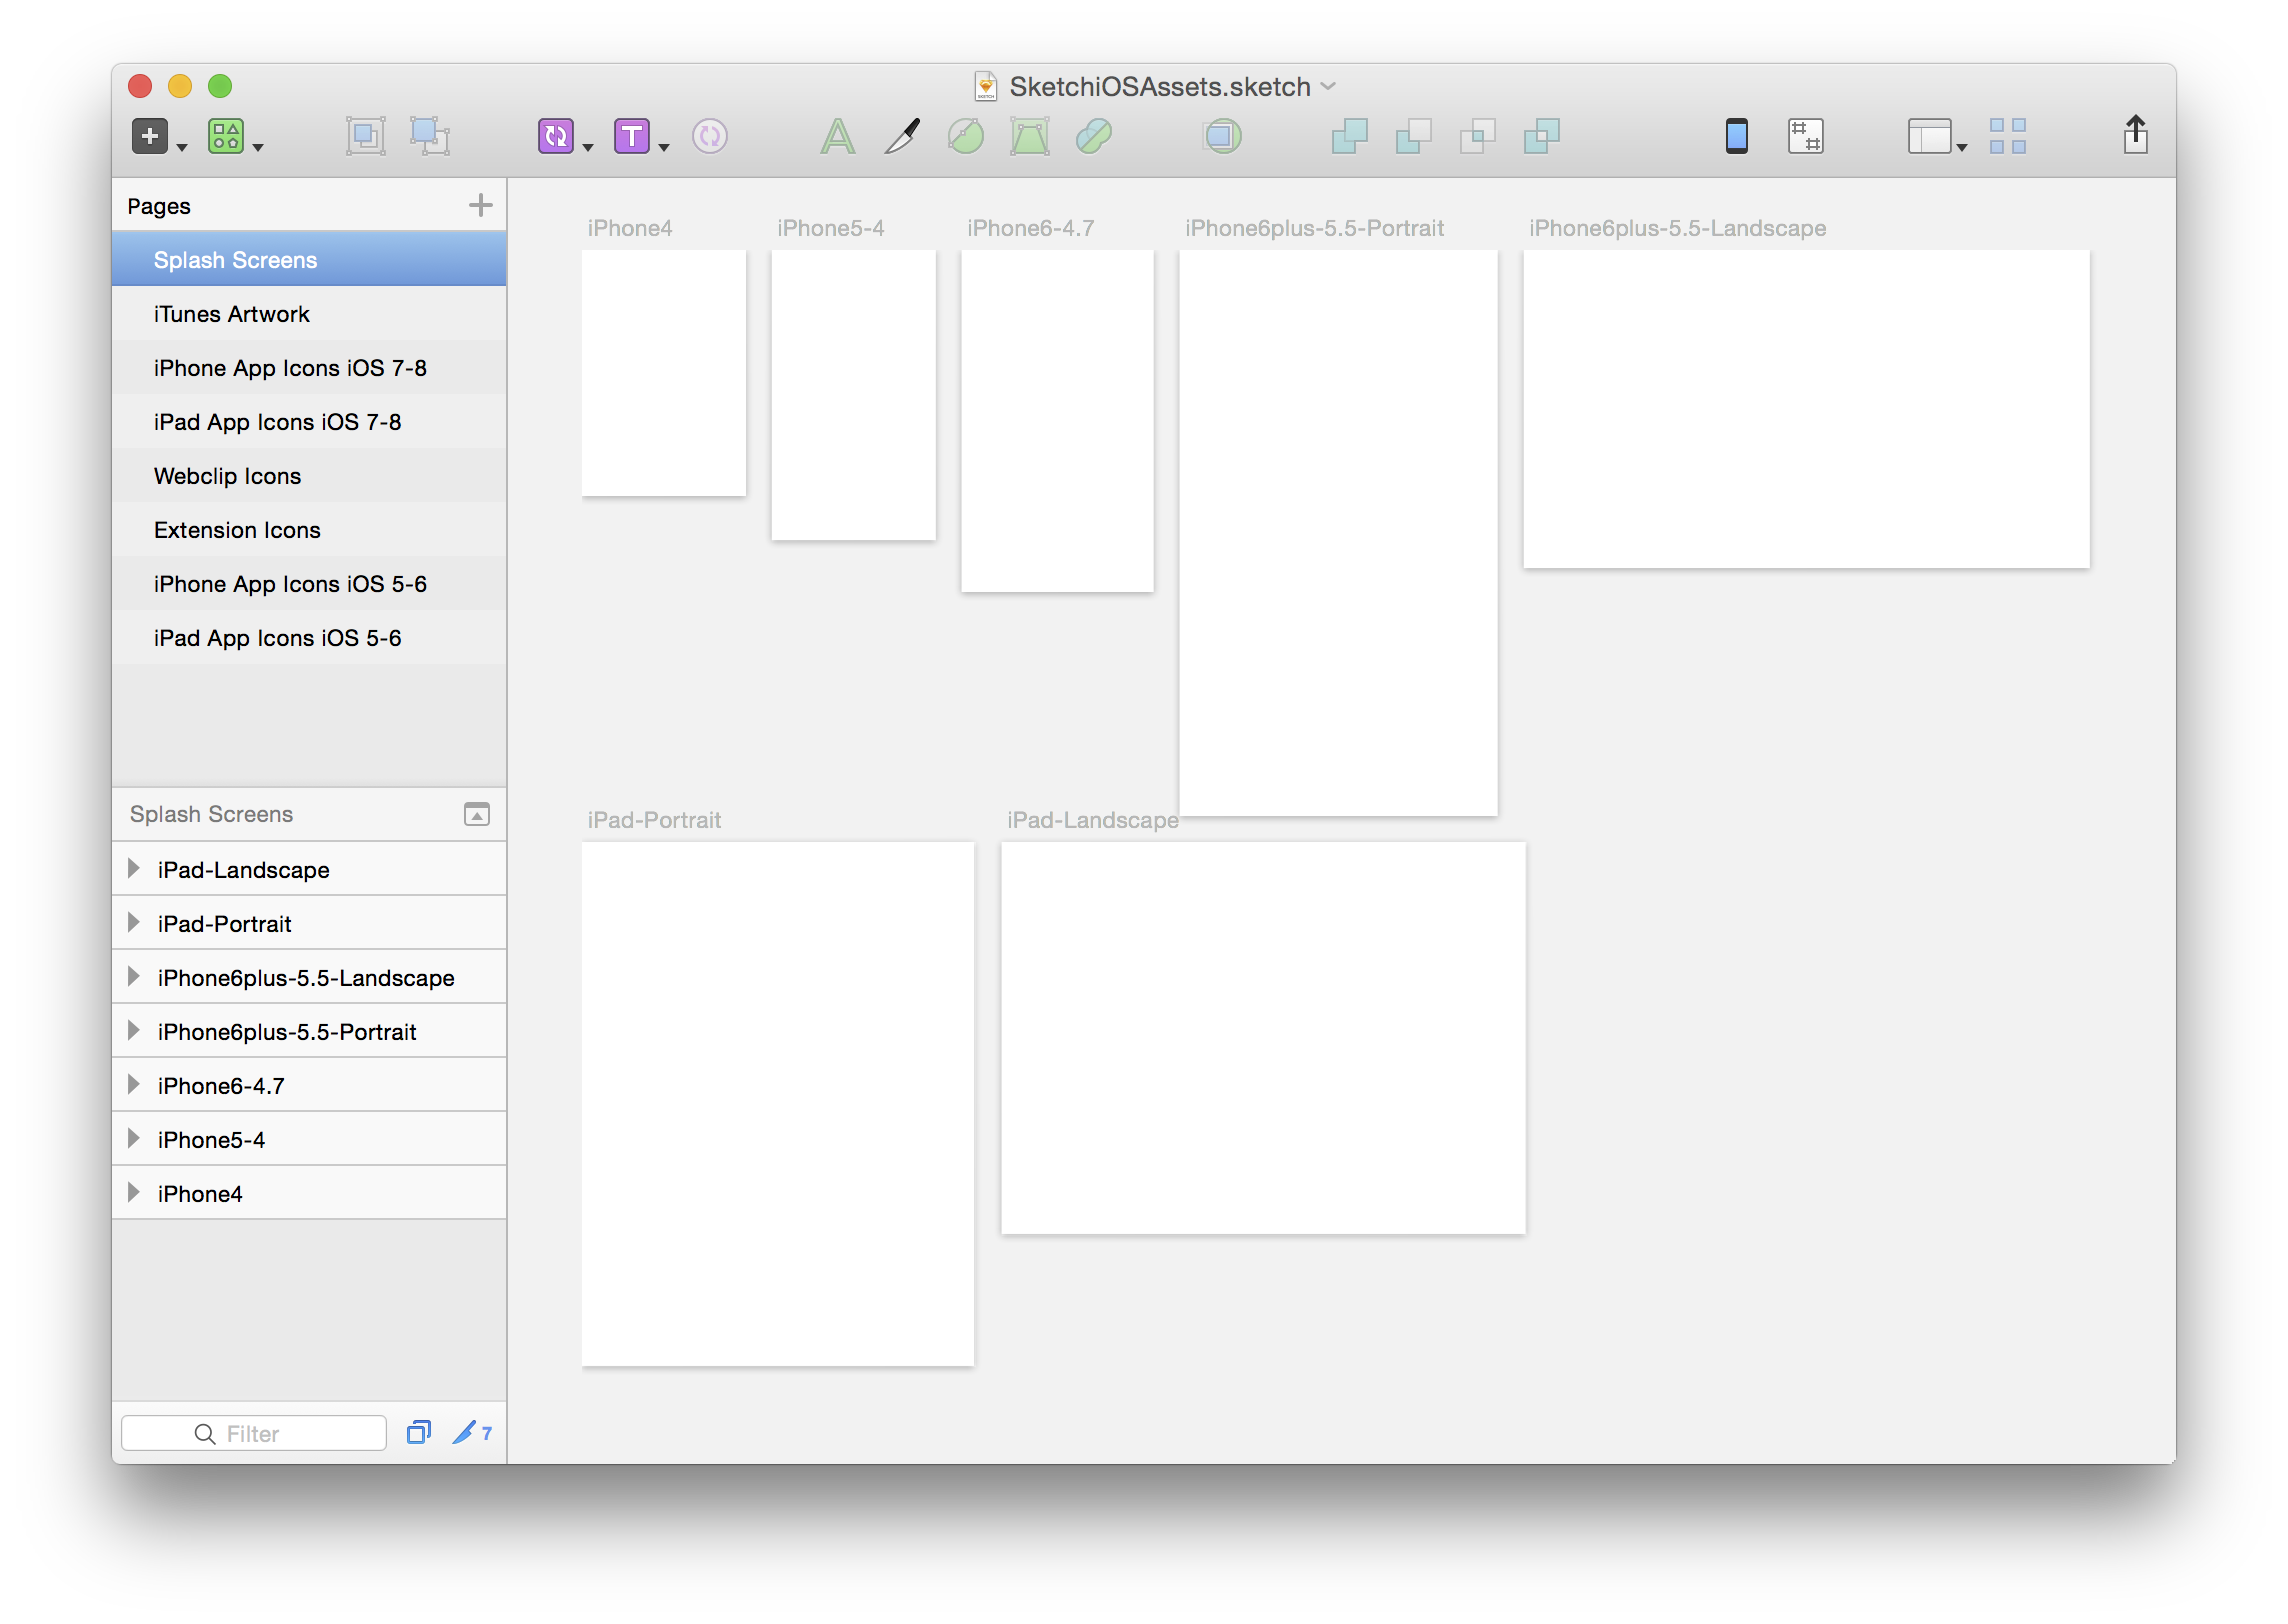Add a new page with plus button

point(480,205)
